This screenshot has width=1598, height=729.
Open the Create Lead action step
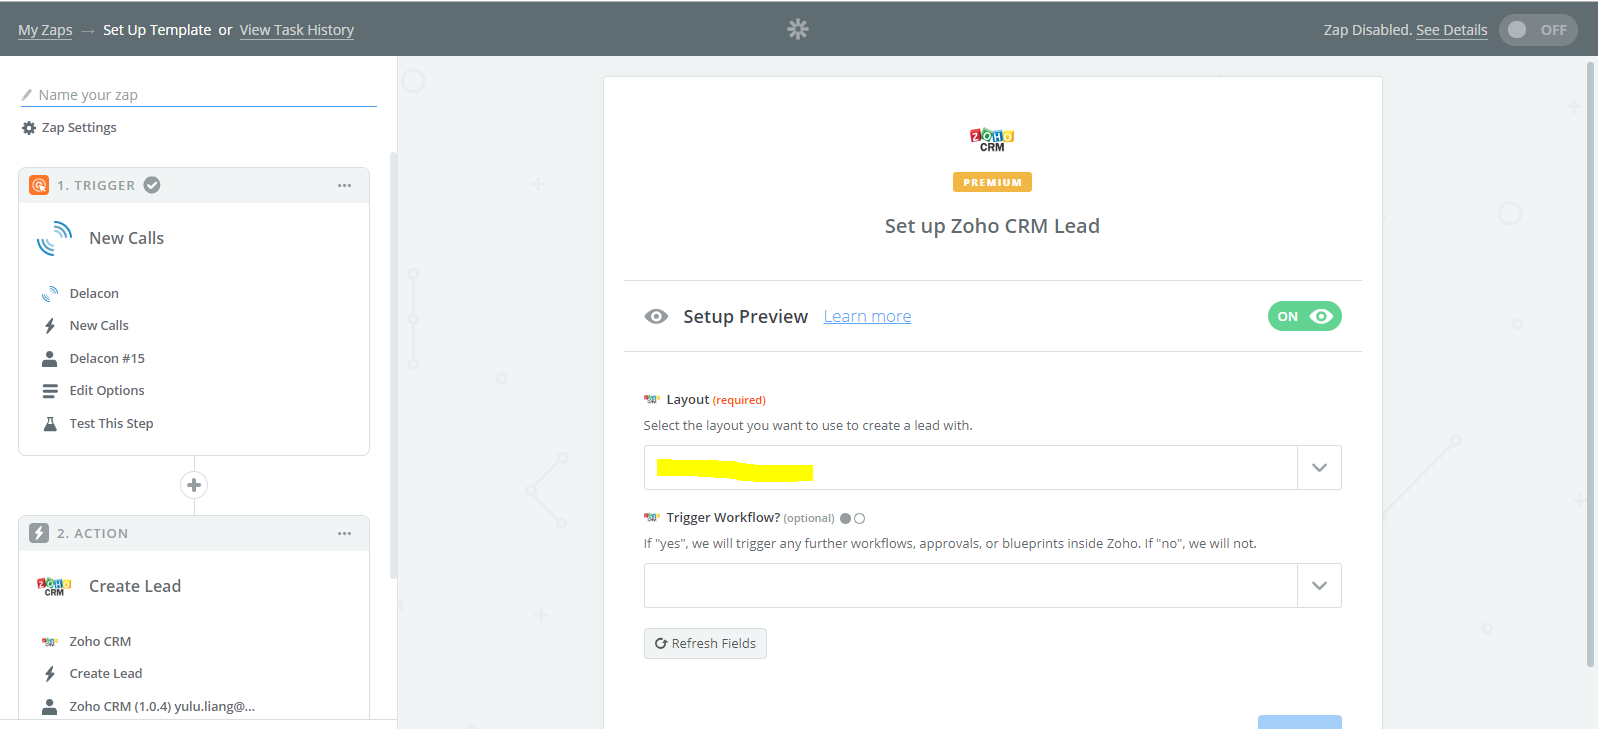point(106,673)
